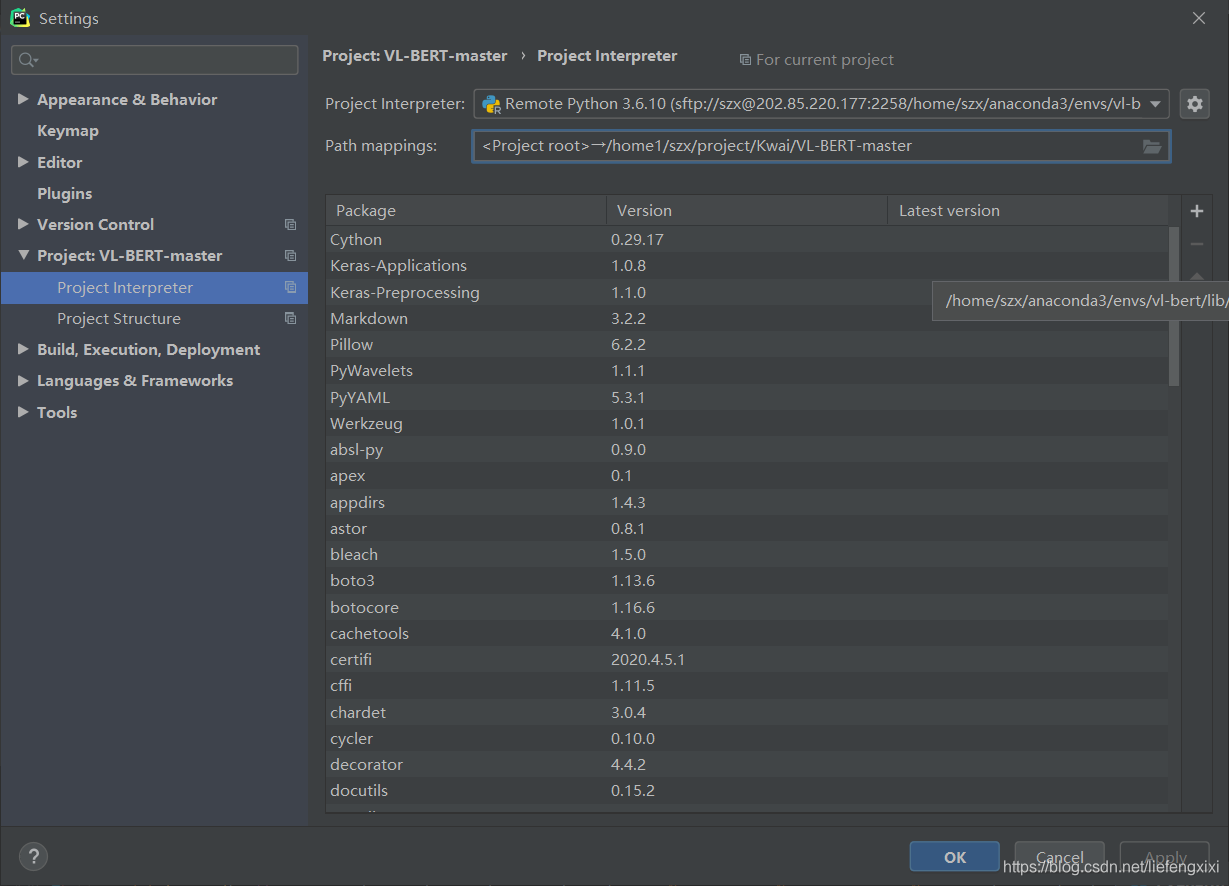
Task: Click the Remote Python interpreter icon
Action: pos(491,104)
